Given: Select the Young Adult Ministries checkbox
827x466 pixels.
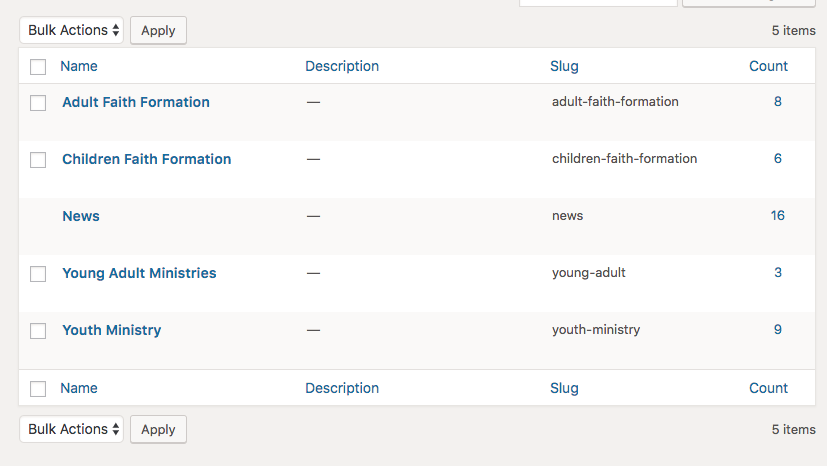Looking at the screenshot, I should point(38,274).
